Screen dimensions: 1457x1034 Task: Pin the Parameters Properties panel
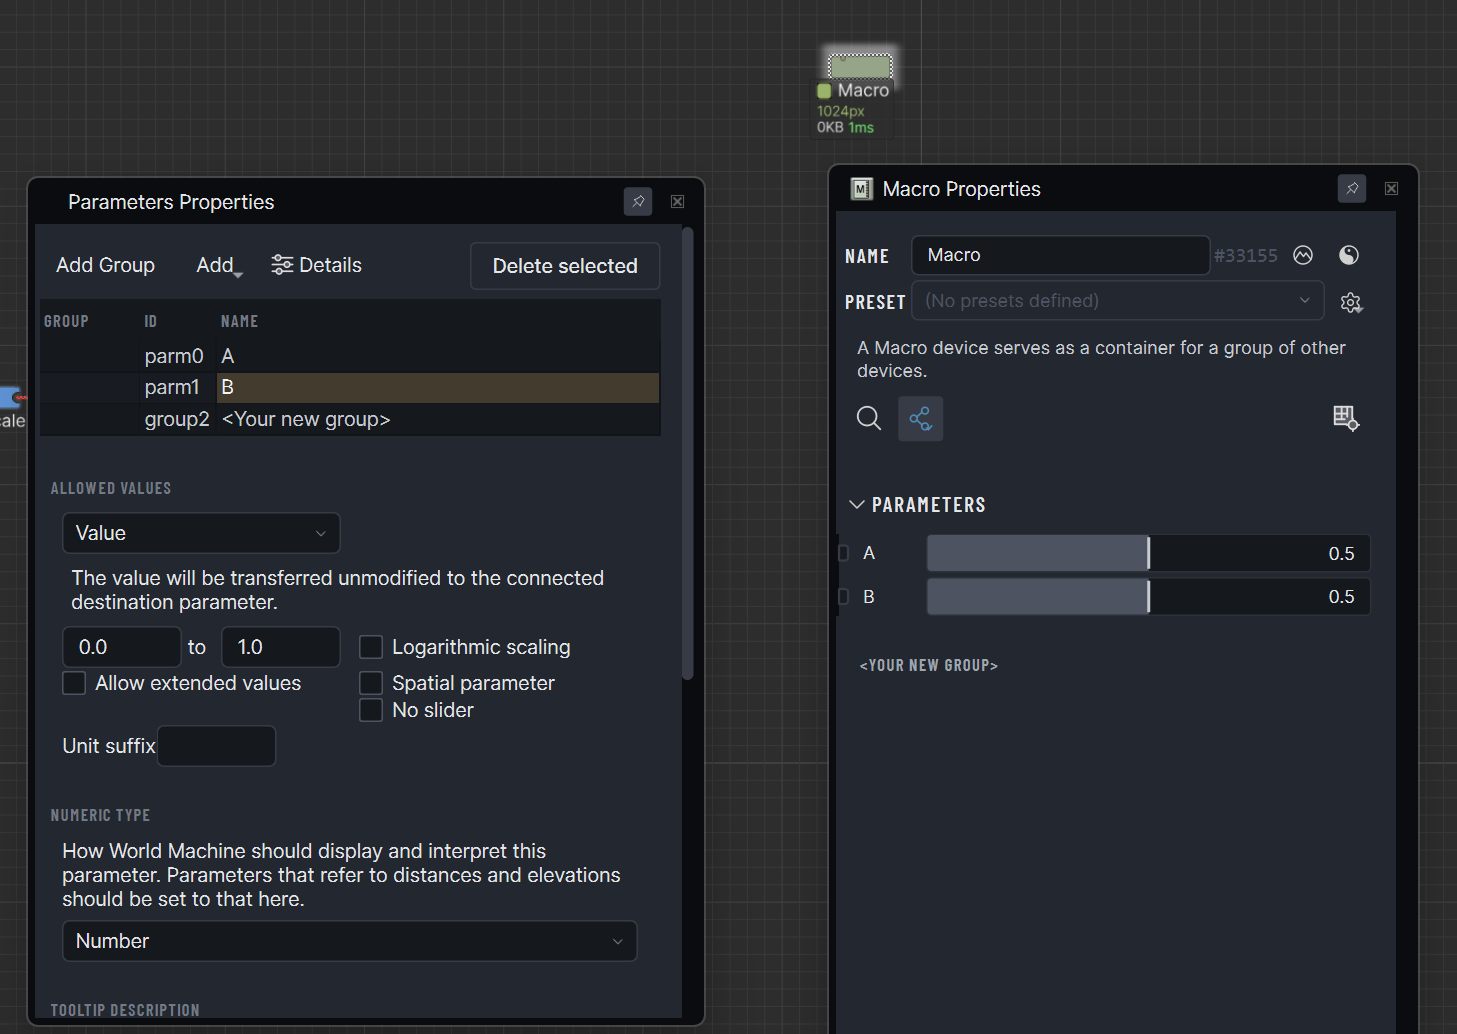tap(638, 201)
